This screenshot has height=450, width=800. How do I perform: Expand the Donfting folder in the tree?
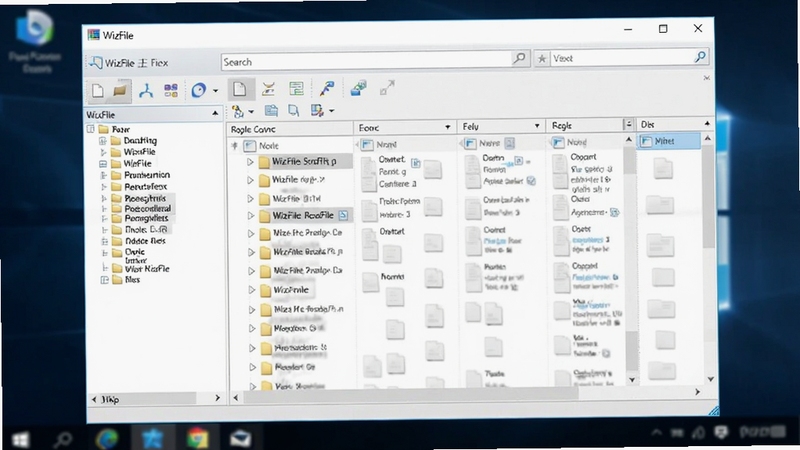pyautogui.click(x=103, y=140)
